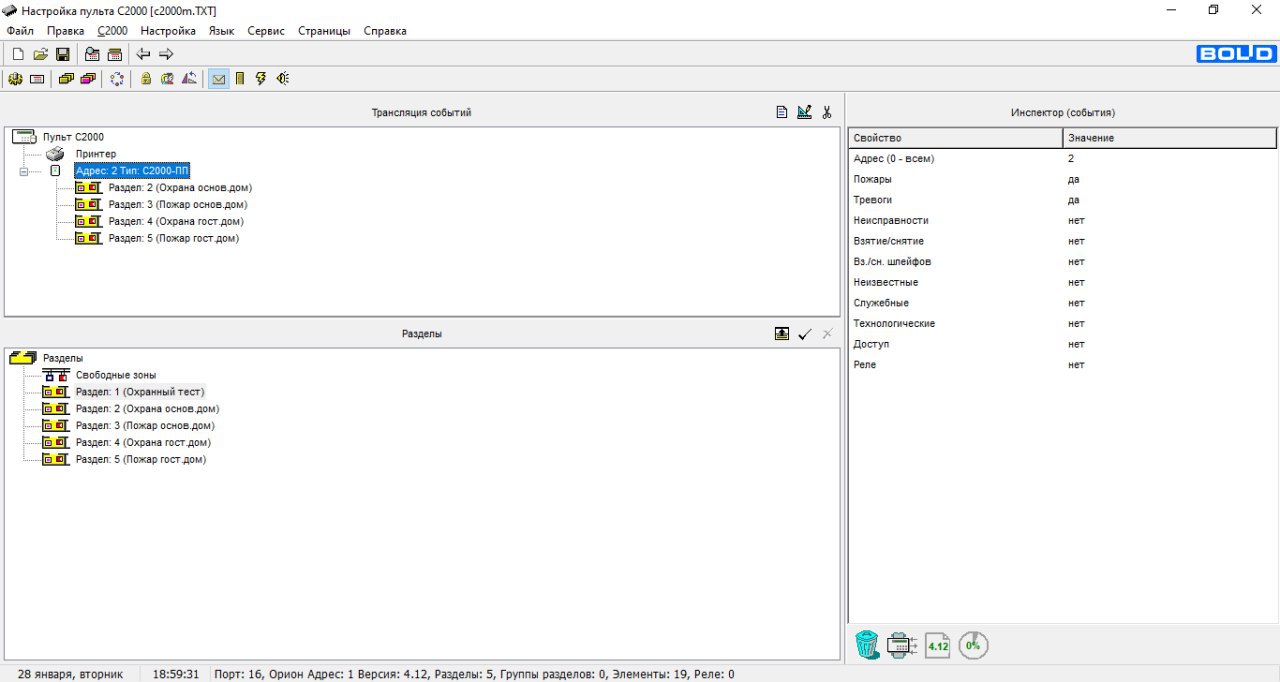Select Раздел: 5 (Пожар гост.дом) in the Разделы panel
Screen dimensions: 1280x682
[141, 460]
